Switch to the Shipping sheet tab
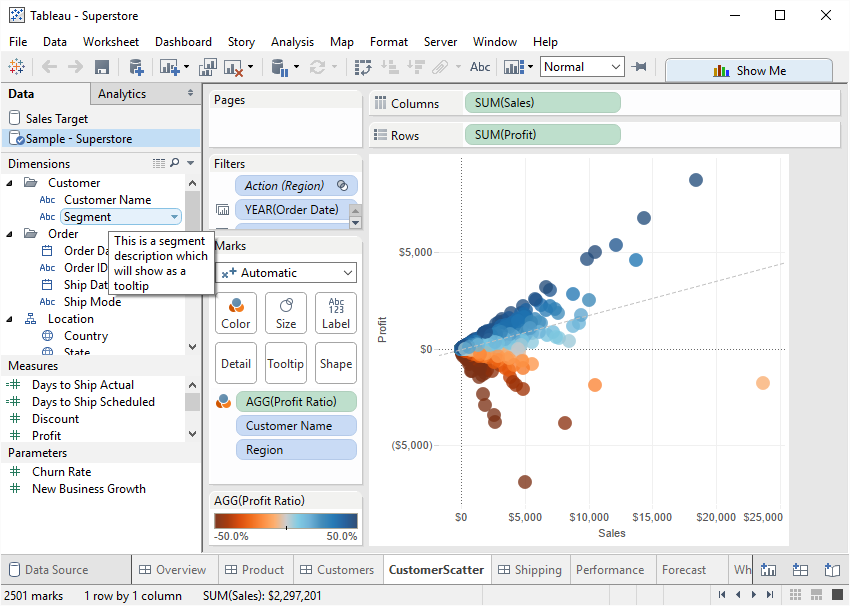The width and height of the screenshot is (850, 606). (x=530, y=570)
